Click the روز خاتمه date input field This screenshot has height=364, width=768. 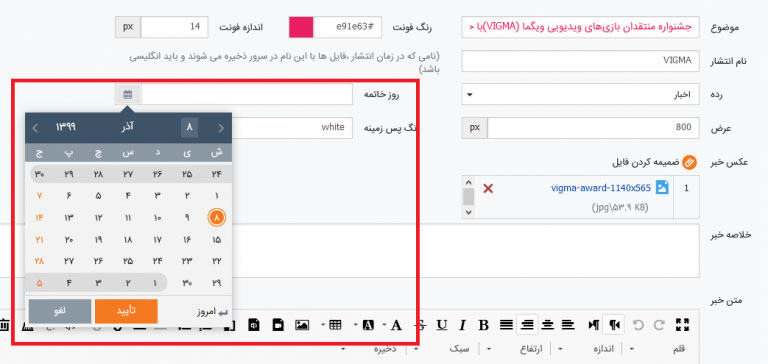246,95
